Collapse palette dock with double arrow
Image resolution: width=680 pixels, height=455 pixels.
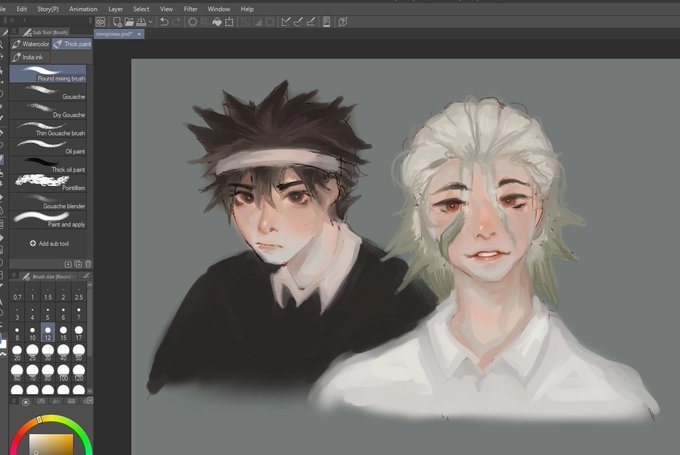pyautogui.click(x=12, y=20)
